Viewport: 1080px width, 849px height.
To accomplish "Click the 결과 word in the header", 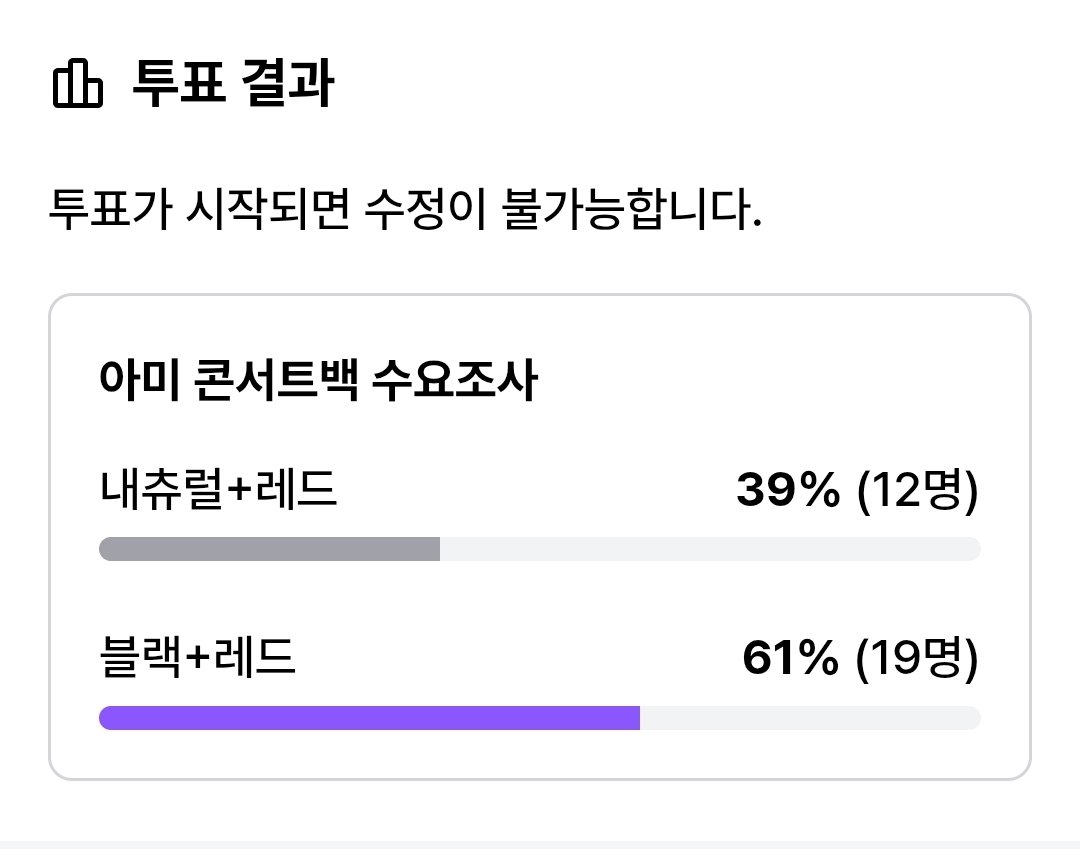I will [288, 83].
